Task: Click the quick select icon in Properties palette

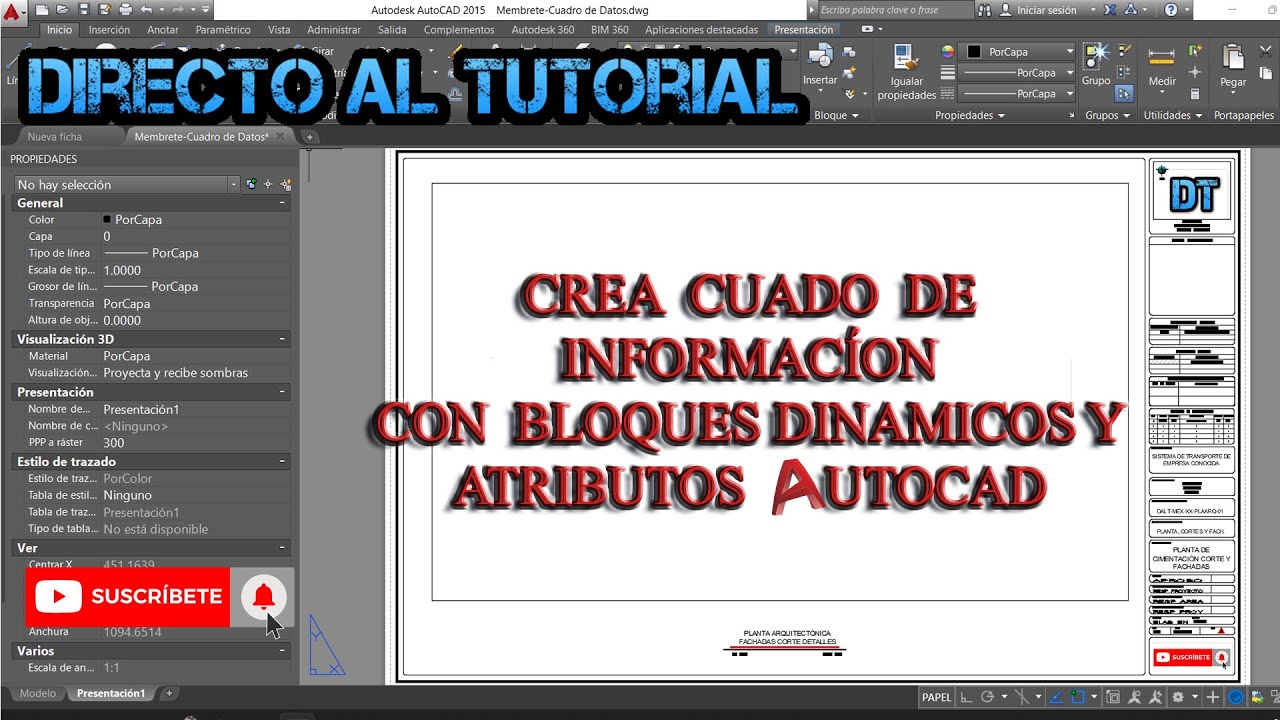Action: click(x=286, y=184)
